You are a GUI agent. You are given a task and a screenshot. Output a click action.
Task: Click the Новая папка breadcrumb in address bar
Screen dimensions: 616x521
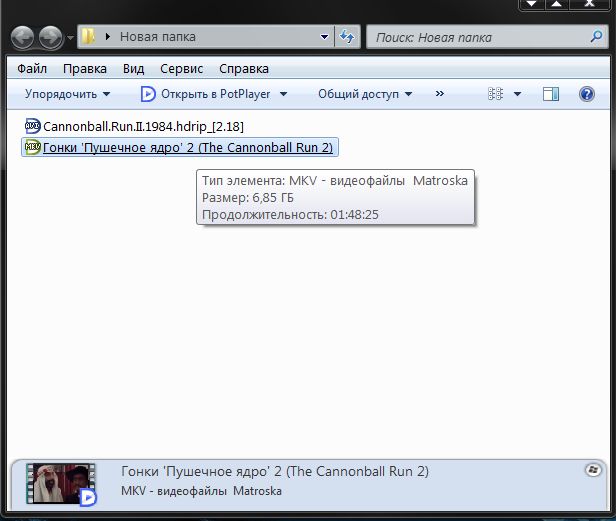(158, 37)
